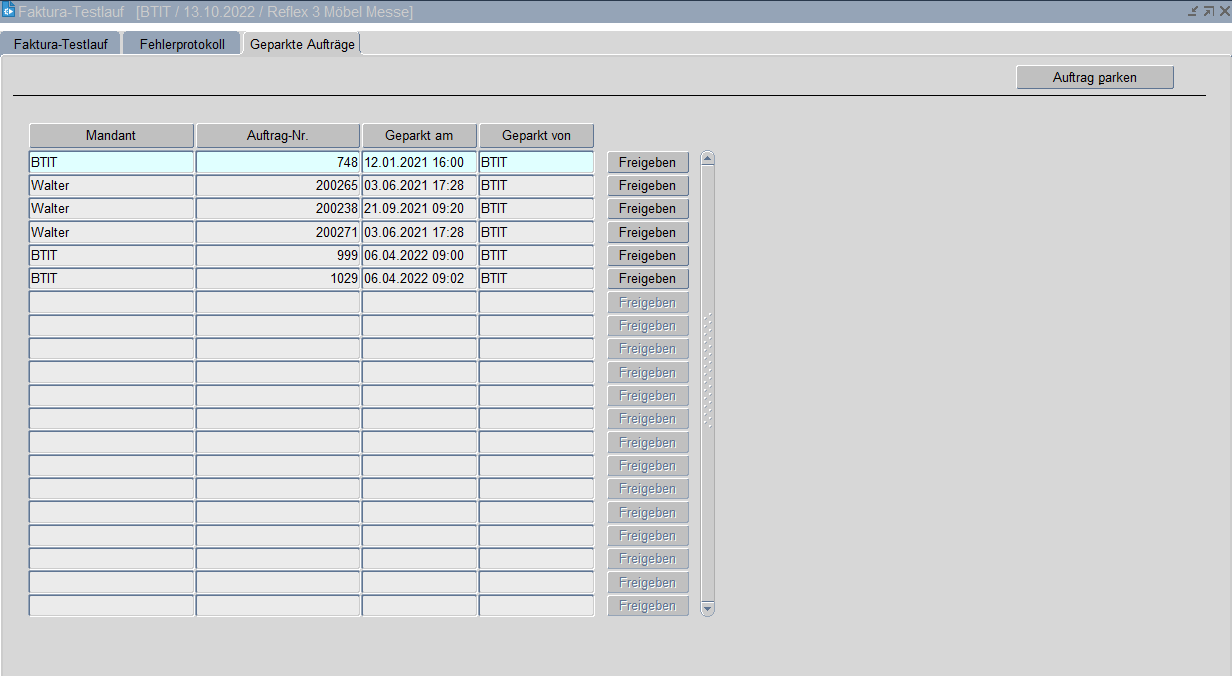
Task: Click the Mandant column header
Action: (111, 135)
